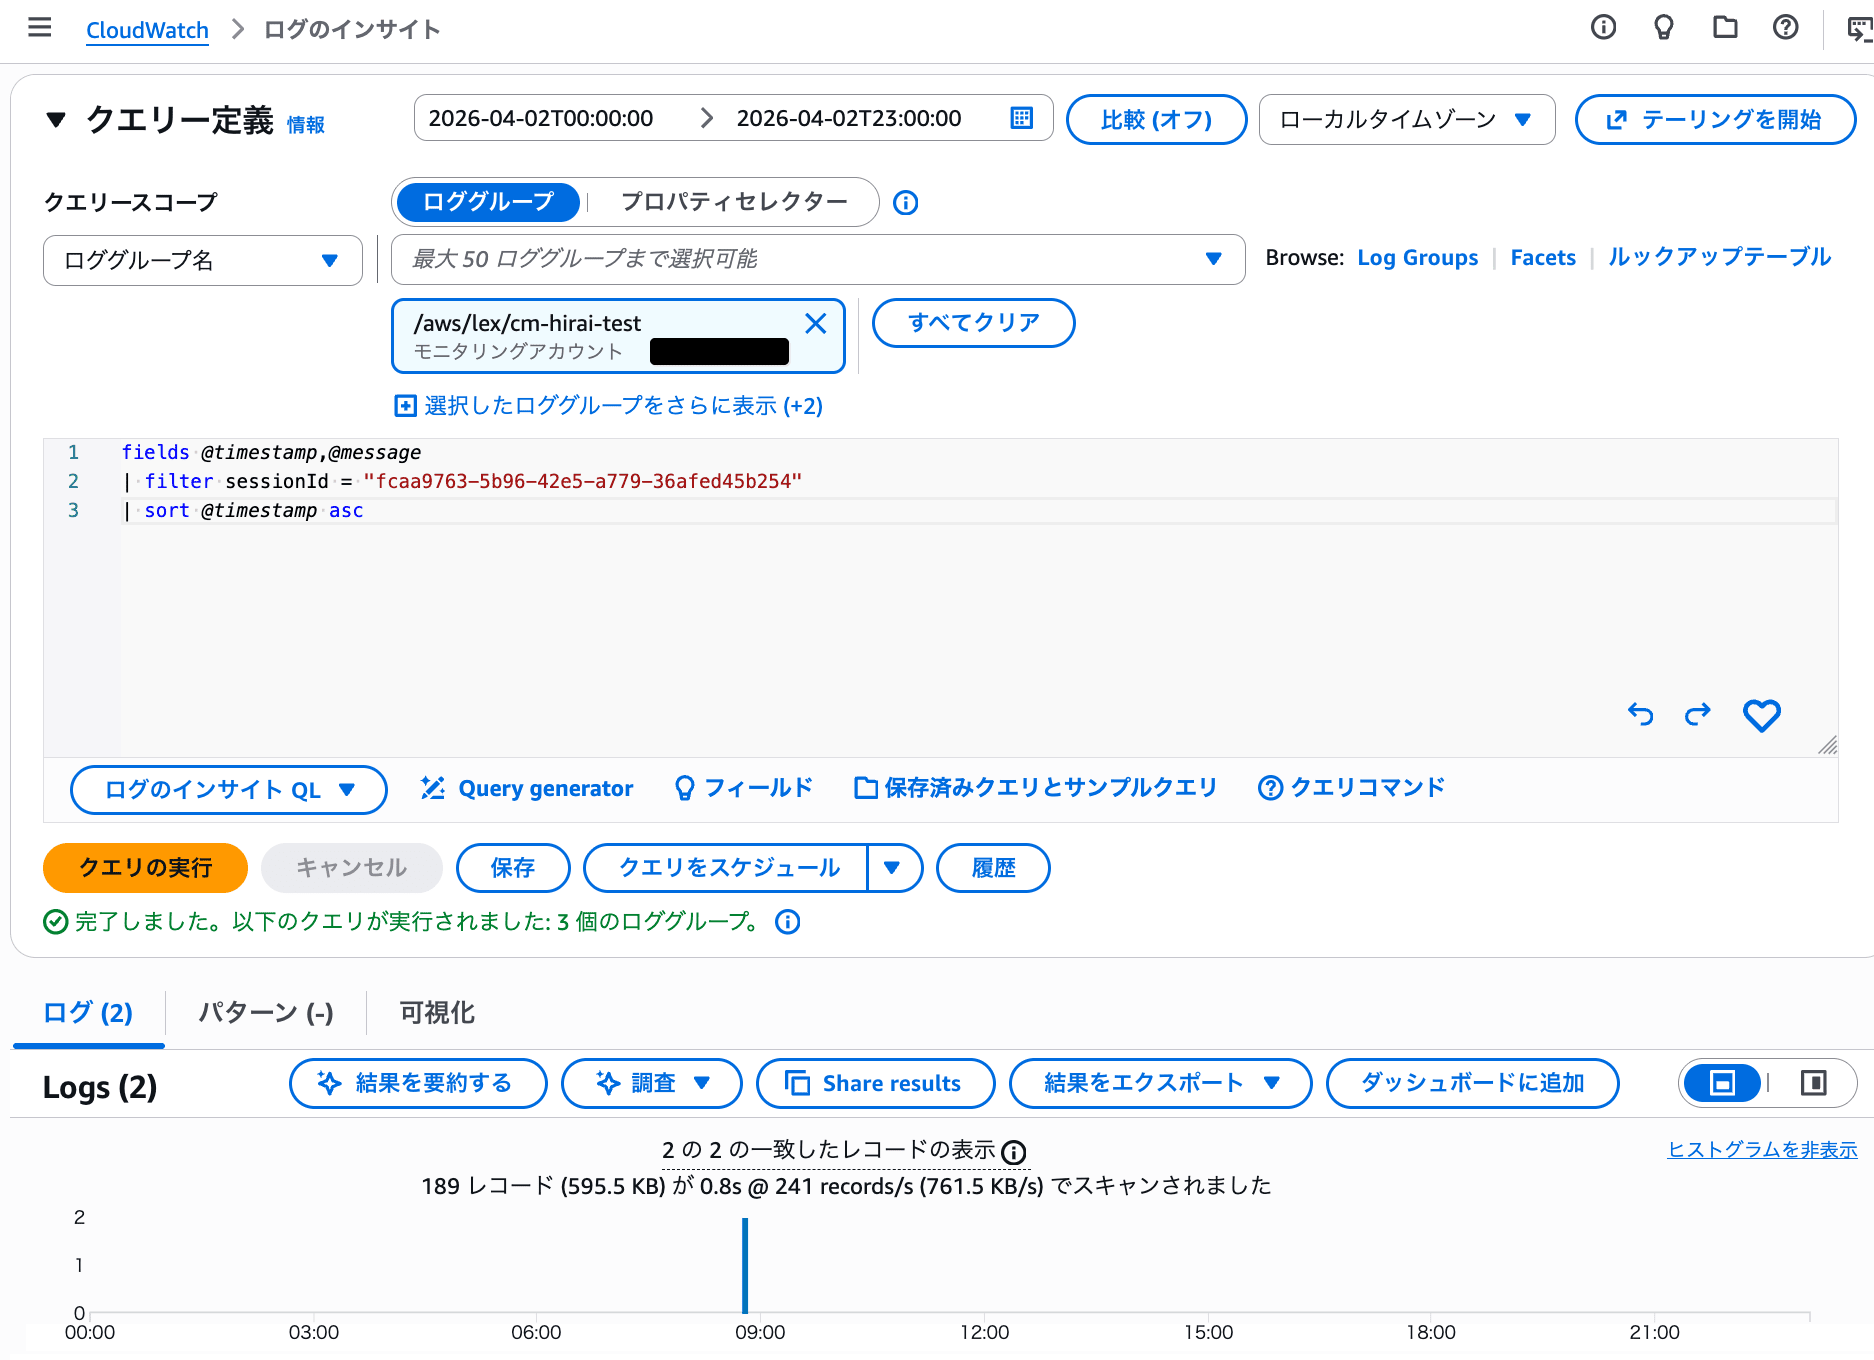Switch scope to プロパティセレクター

point(734,202)
